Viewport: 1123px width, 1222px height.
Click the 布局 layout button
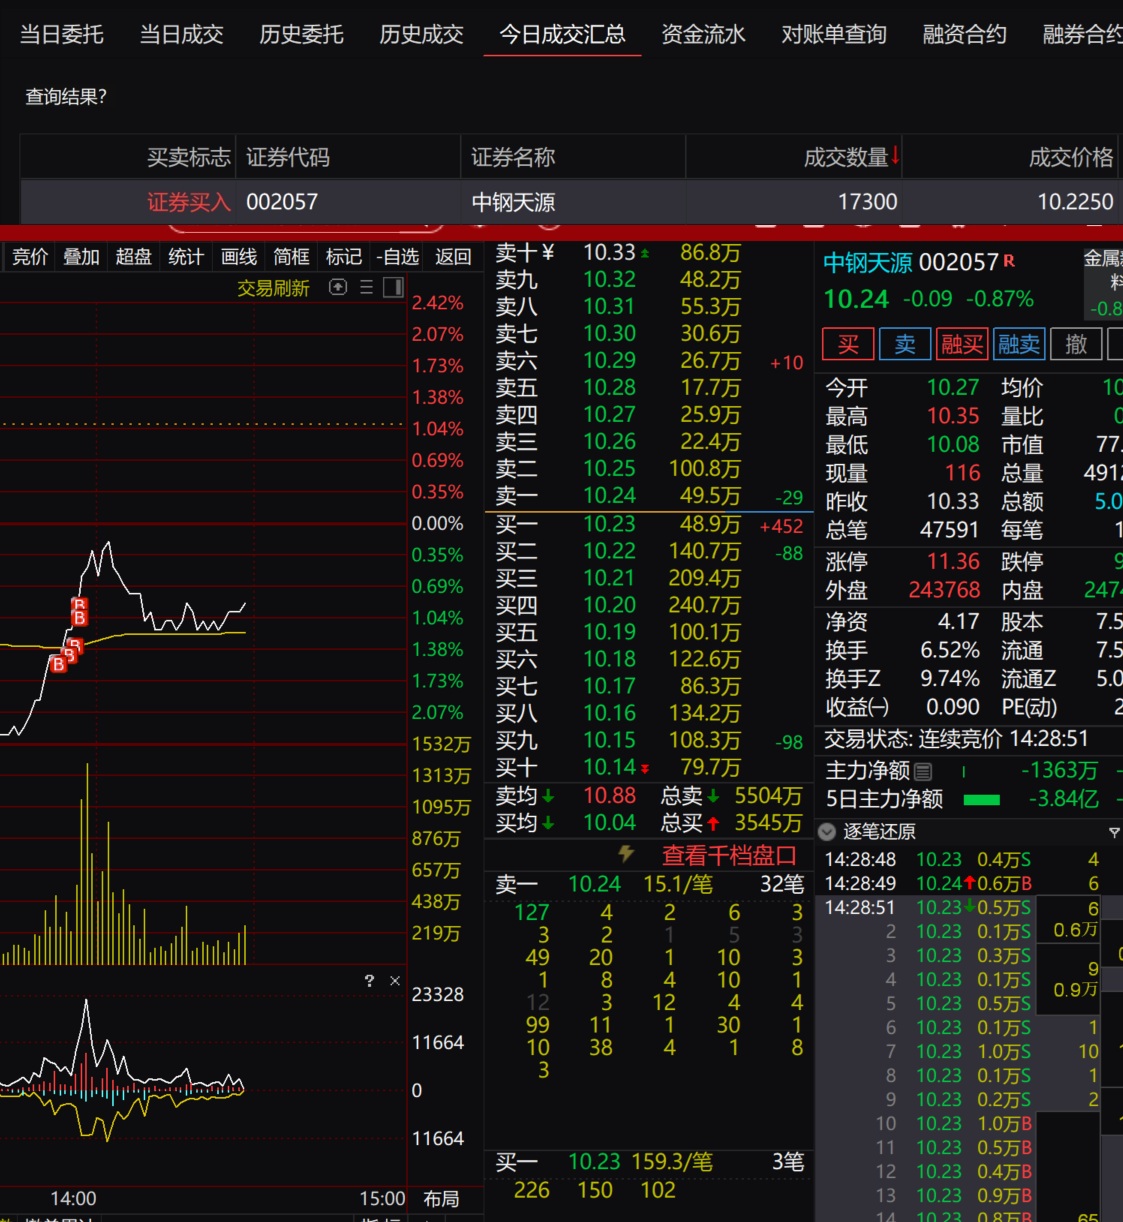coord(441,1198)
